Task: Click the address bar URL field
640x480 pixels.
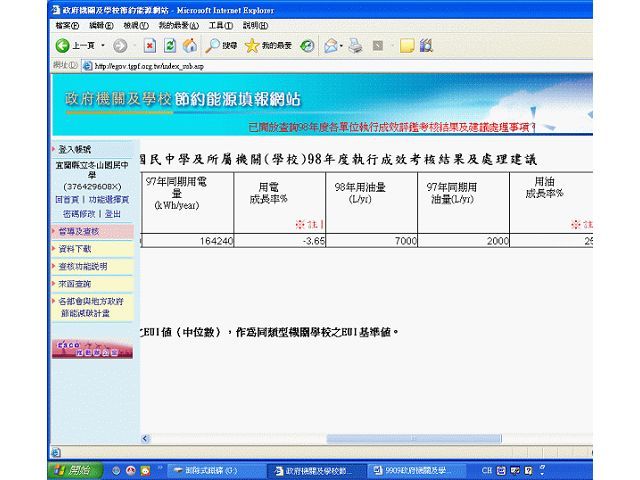Action: tap(300, 66)
